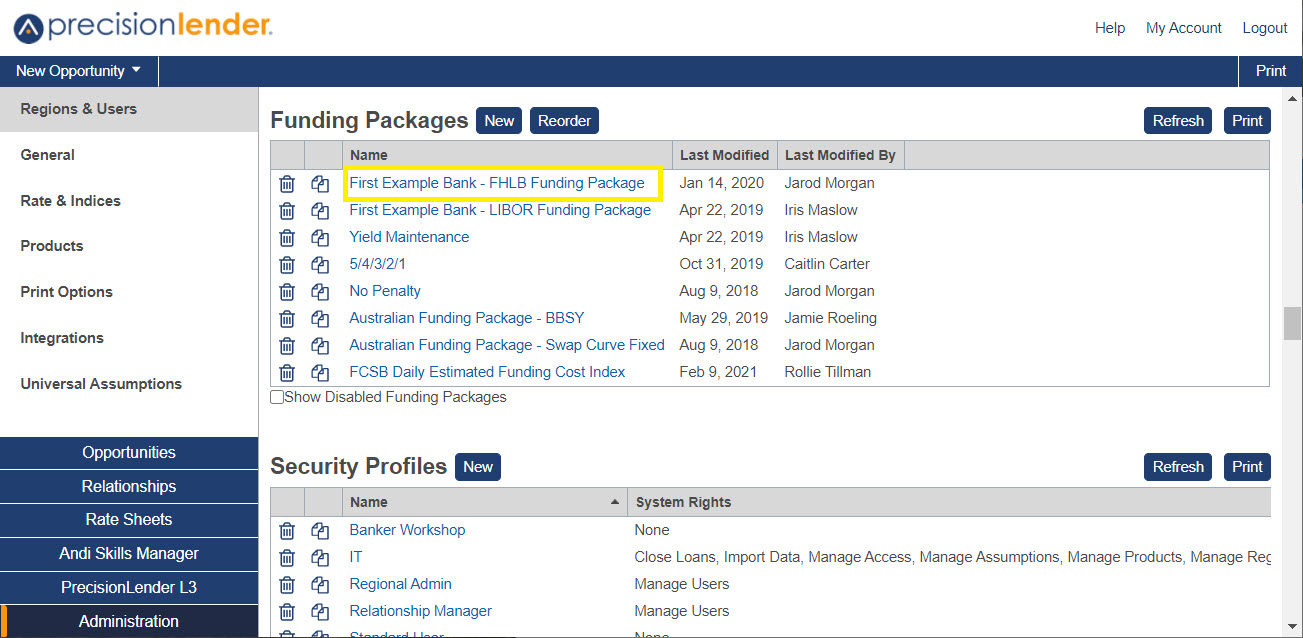
Task: Open the New Opportunity dropdown
Action: (79, 71)
